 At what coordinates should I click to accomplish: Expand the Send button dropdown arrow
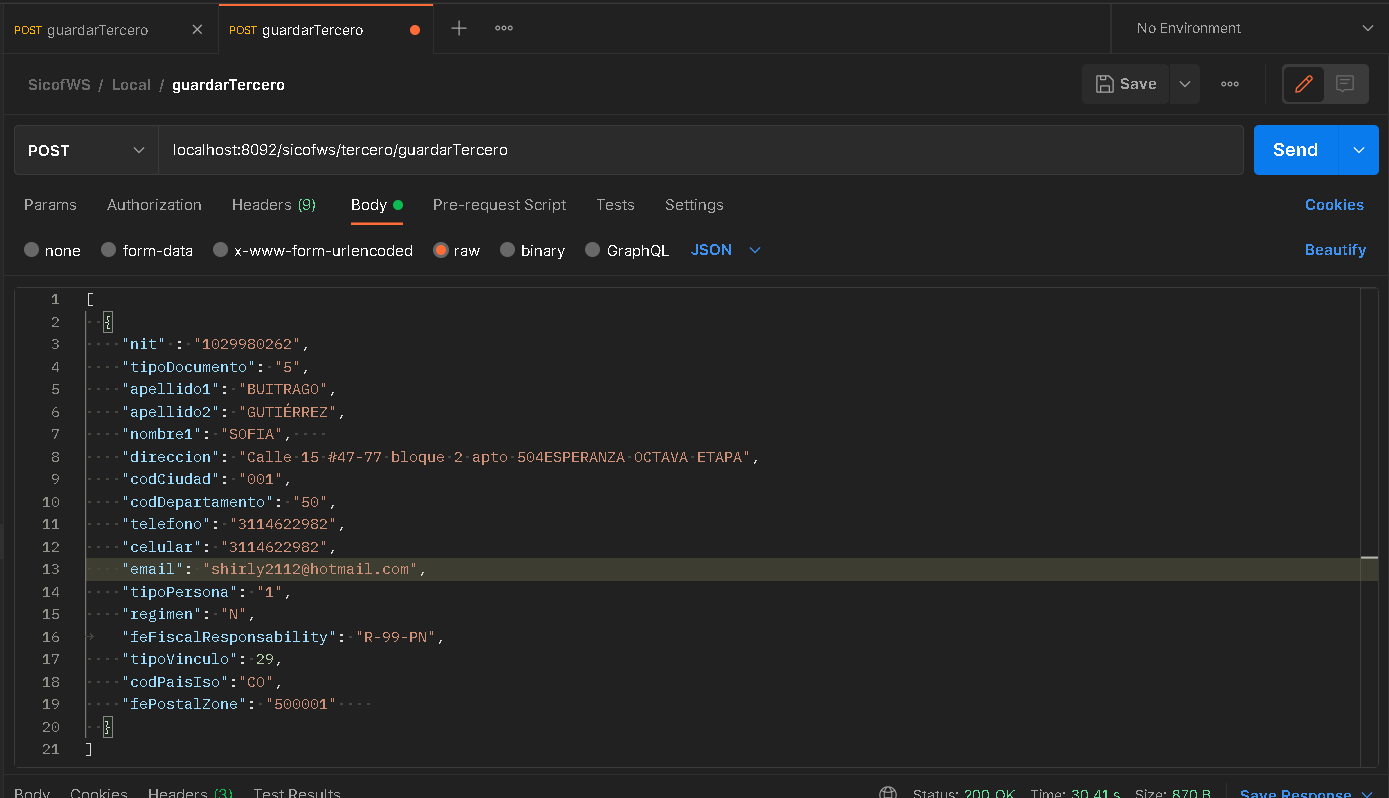pyautogui.click(x=1358, y=150)
